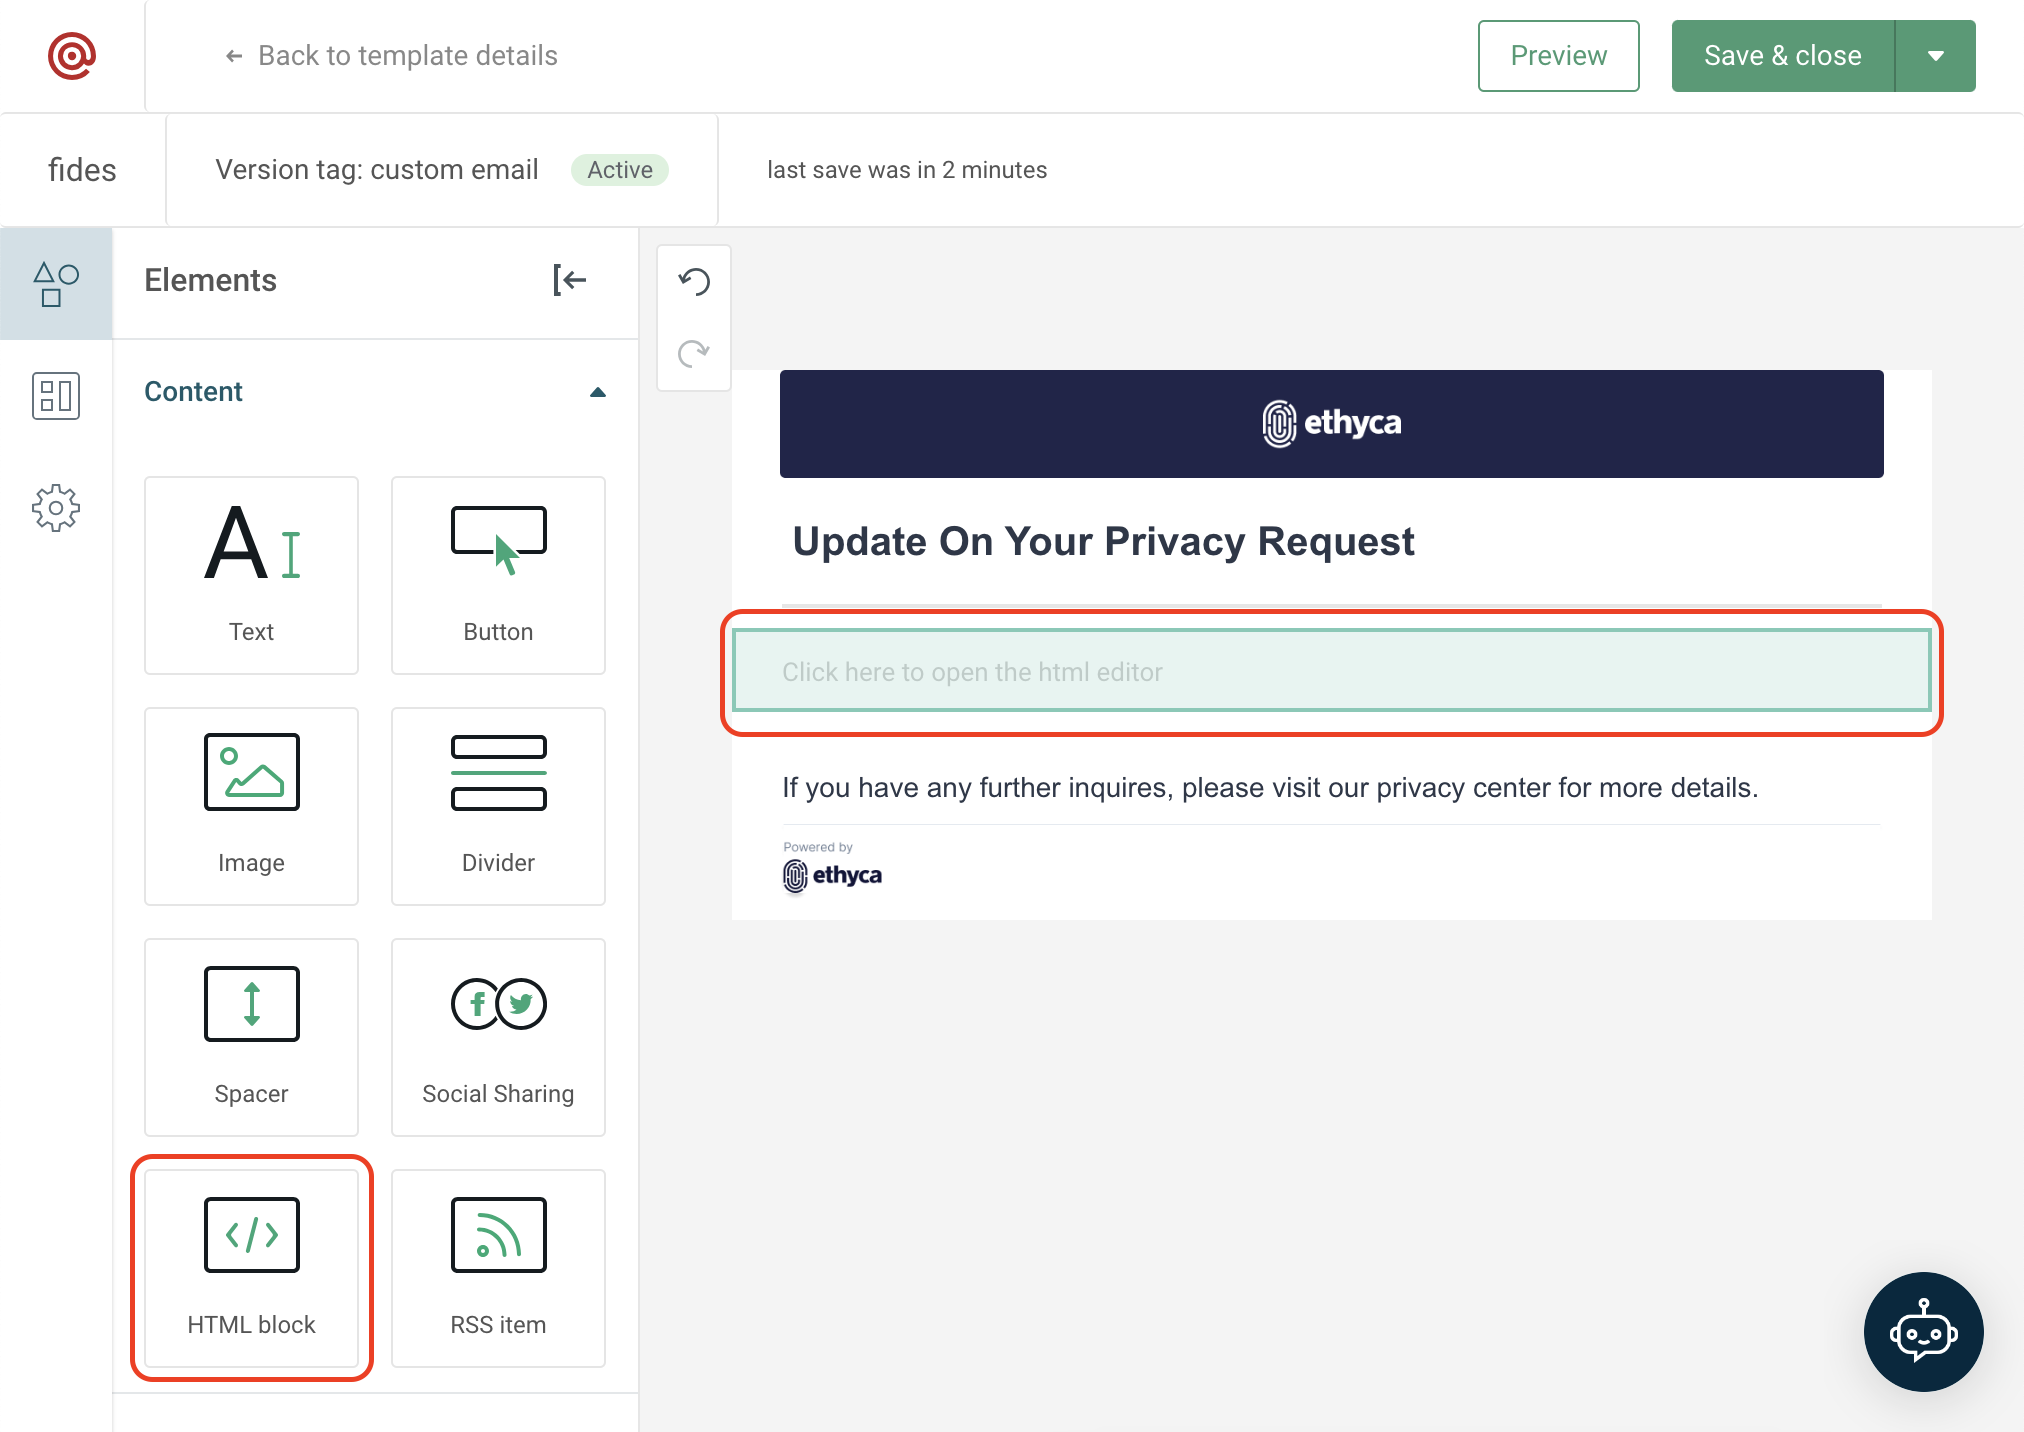Click Save & close button

[x=1783, y=56]
